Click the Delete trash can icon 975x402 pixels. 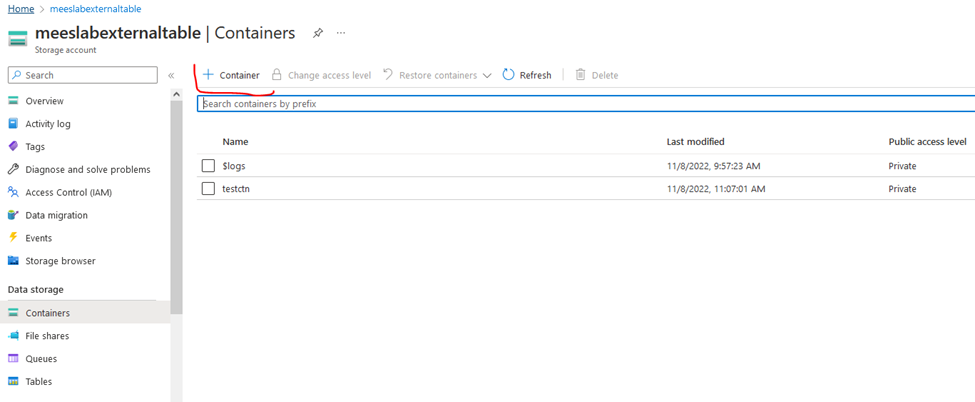(x=580, y=75)
